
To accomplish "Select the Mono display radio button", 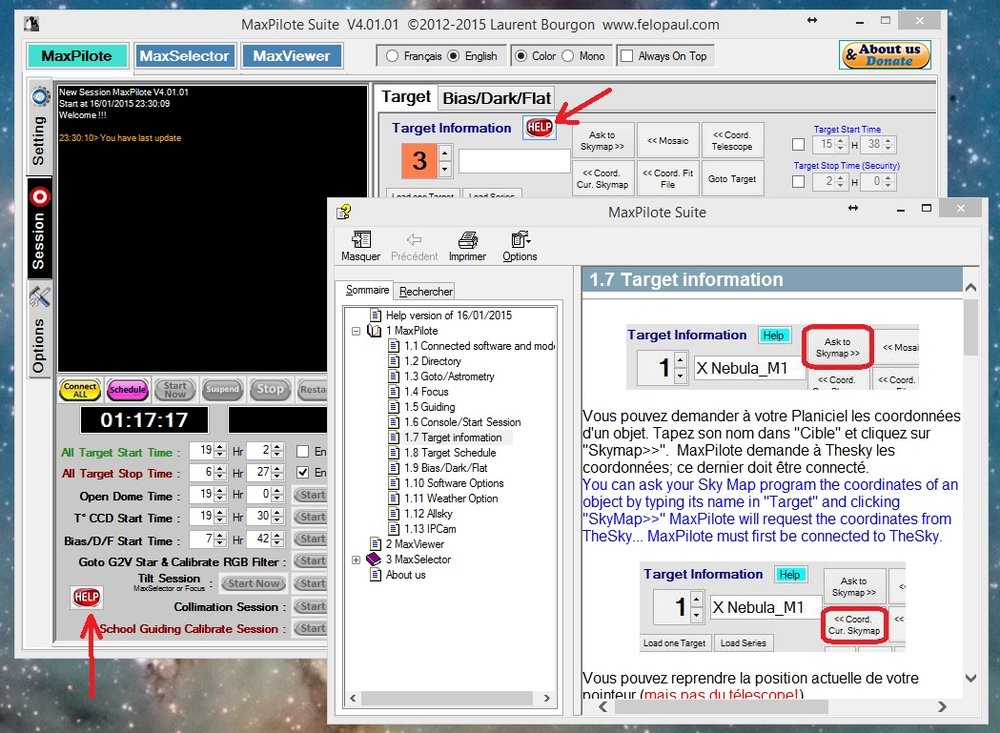I will click(568, 56).
